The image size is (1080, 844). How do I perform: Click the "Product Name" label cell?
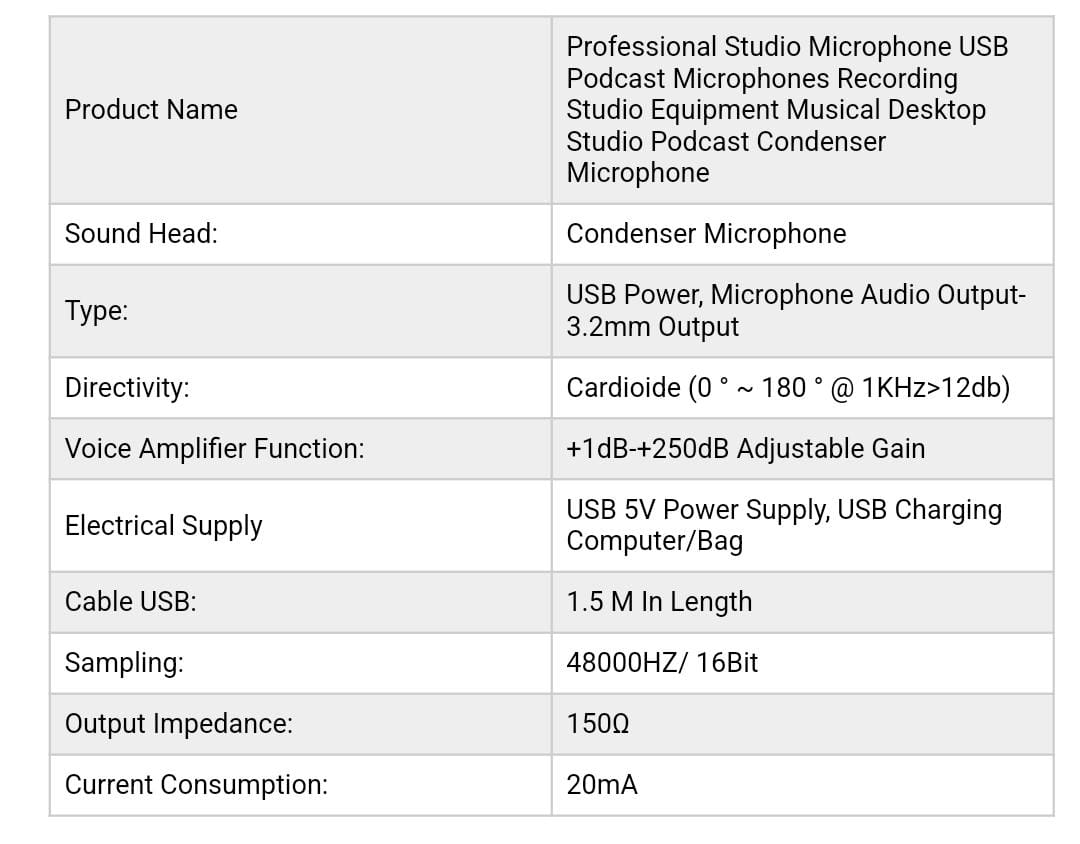[x=151, y=110]
